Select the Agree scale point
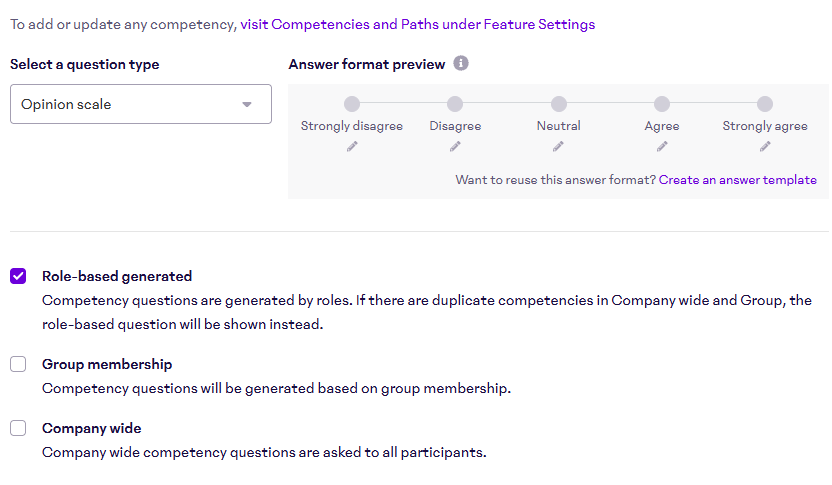This screenshot has width=832, height=485. pos(662,104)
